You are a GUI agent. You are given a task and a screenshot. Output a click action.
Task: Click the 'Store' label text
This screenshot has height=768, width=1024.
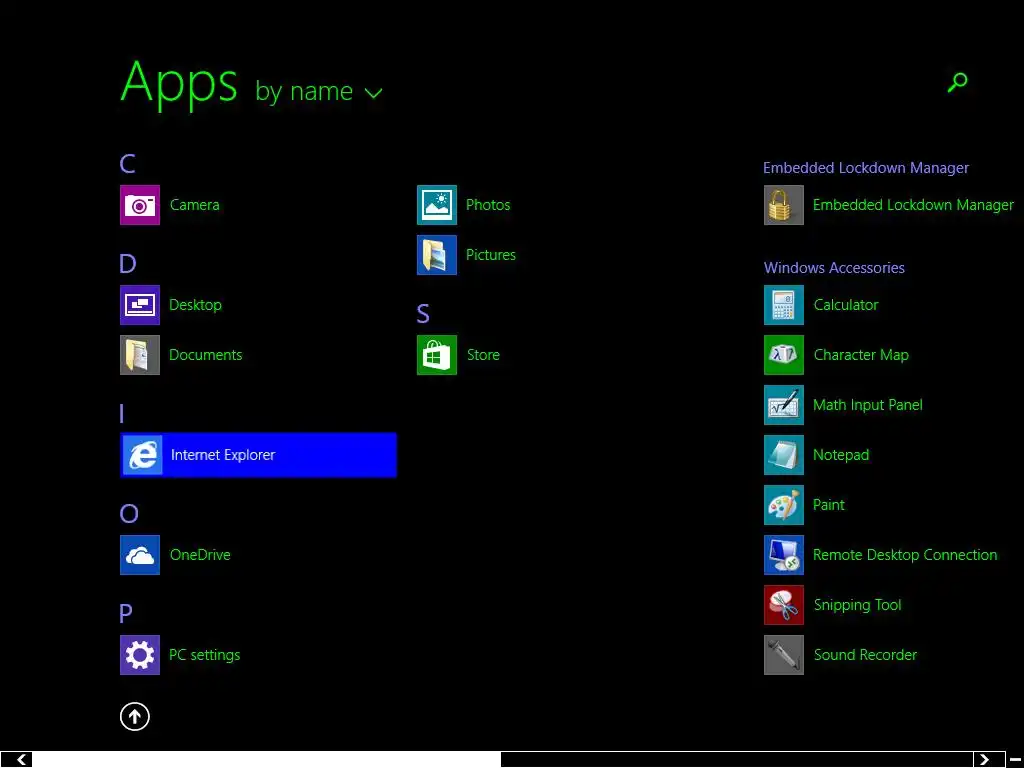(483, 355)
